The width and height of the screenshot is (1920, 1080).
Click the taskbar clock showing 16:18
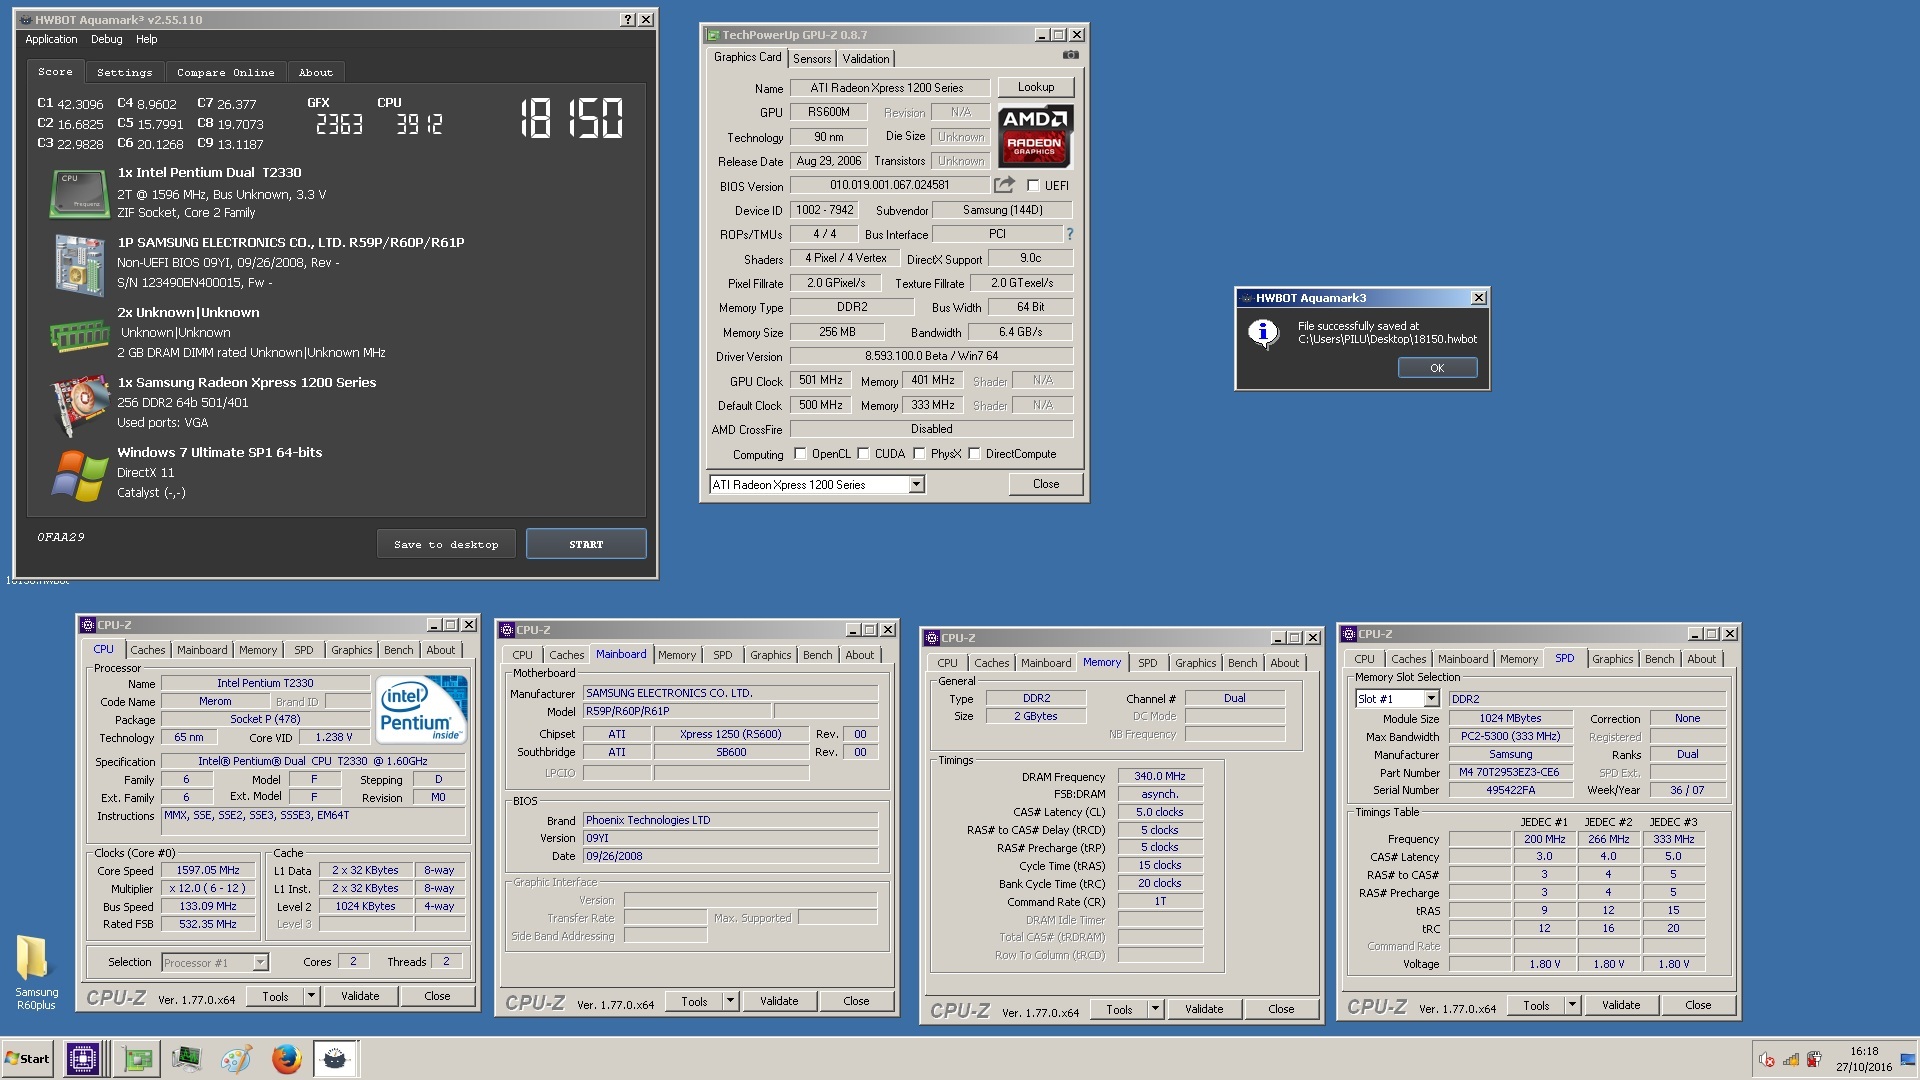point(1864,1059)
